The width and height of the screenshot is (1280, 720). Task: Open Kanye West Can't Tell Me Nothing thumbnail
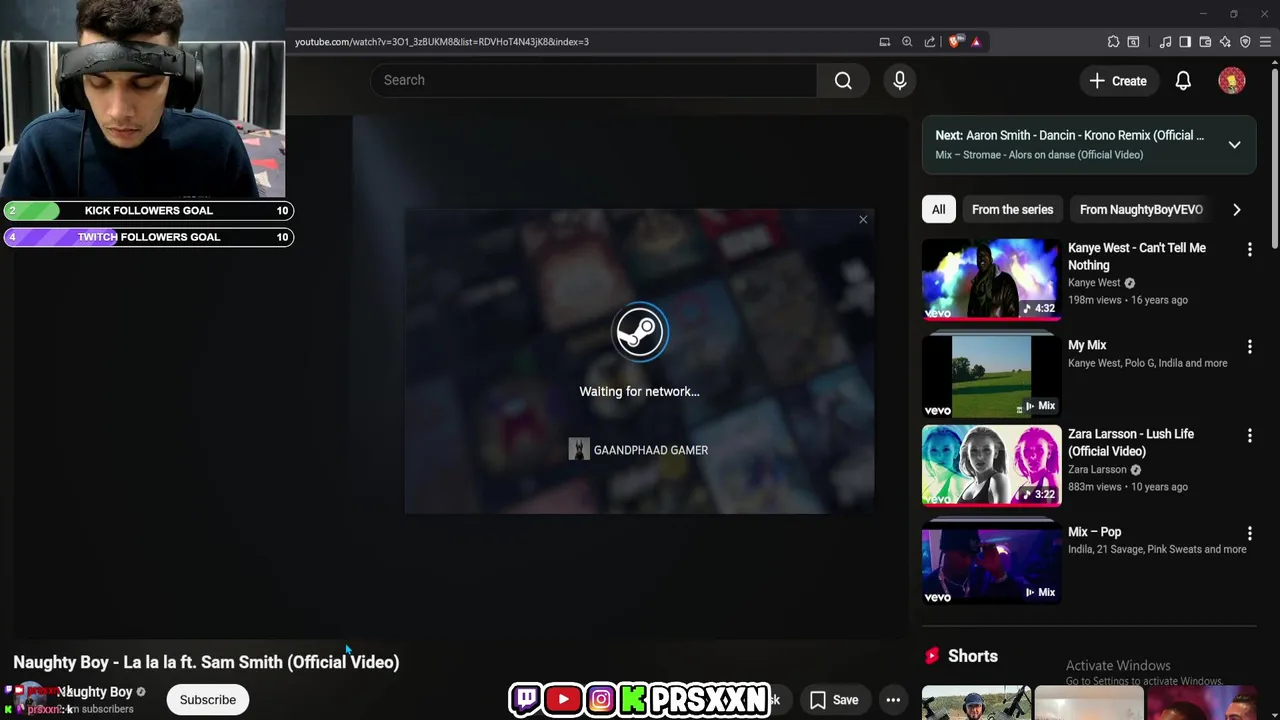click(x=991, y=279)
